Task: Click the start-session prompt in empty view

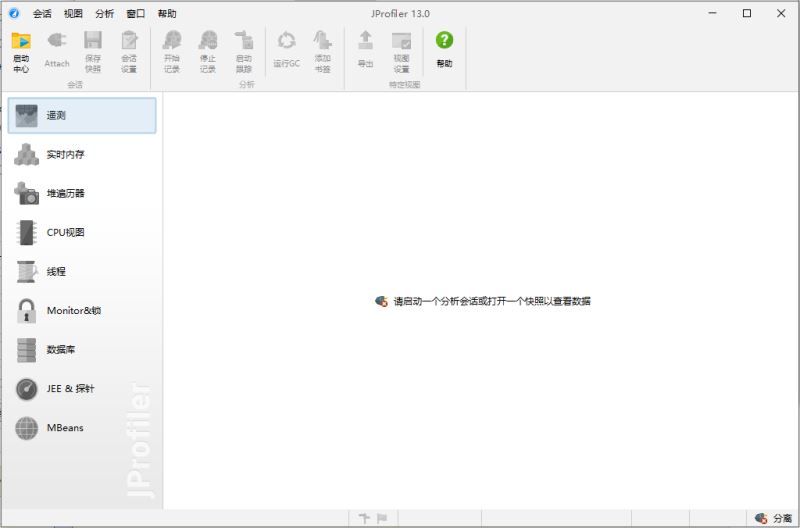Action: 483,301
